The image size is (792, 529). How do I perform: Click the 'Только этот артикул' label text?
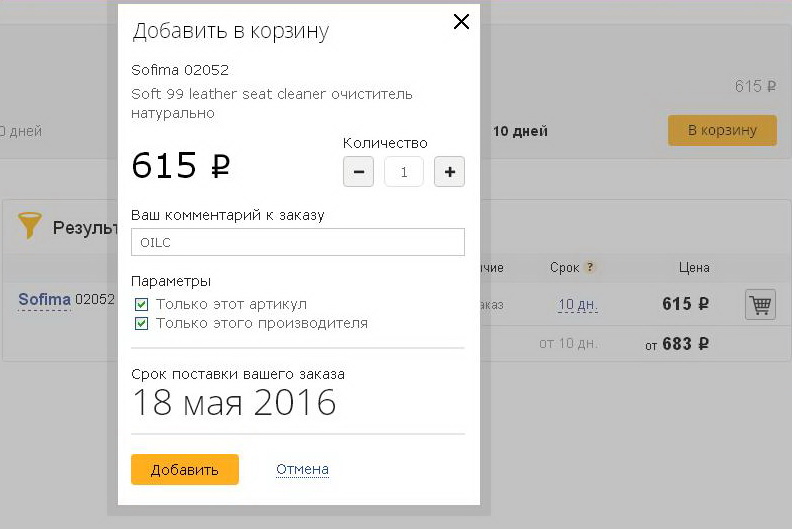click(x=231, y=304)
